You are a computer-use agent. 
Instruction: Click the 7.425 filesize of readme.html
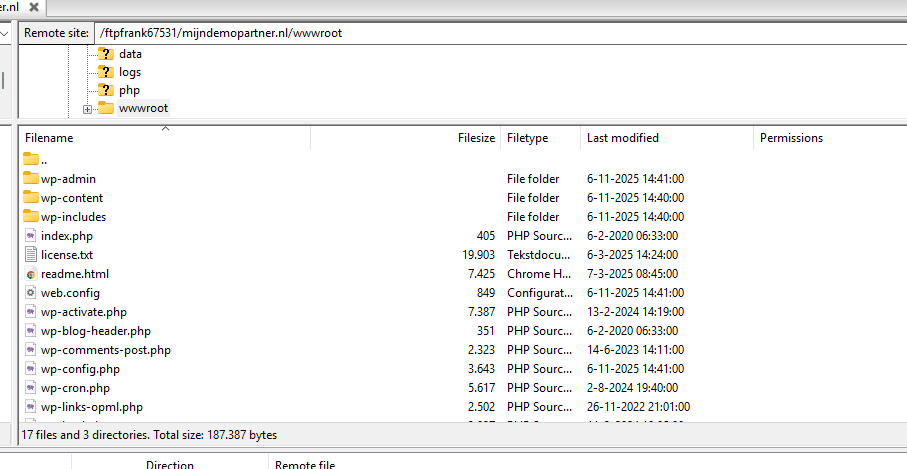[481, 274]
